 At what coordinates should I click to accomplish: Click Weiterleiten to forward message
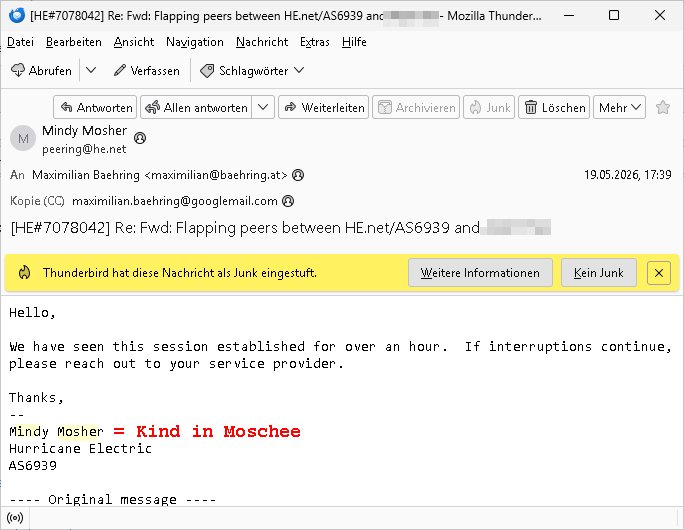click(324, 107)
